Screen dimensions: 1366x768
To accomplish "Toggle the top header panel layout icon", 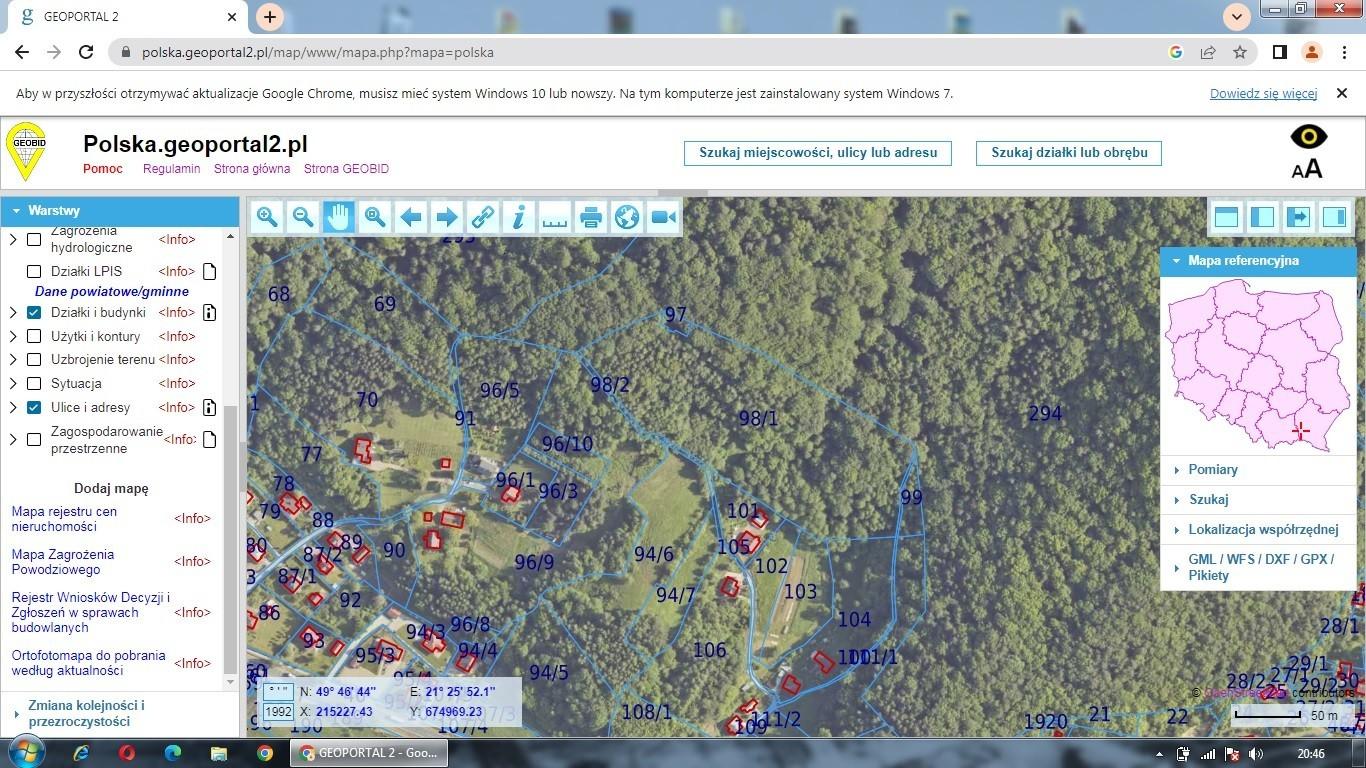I will click(x=1226, y=217).
